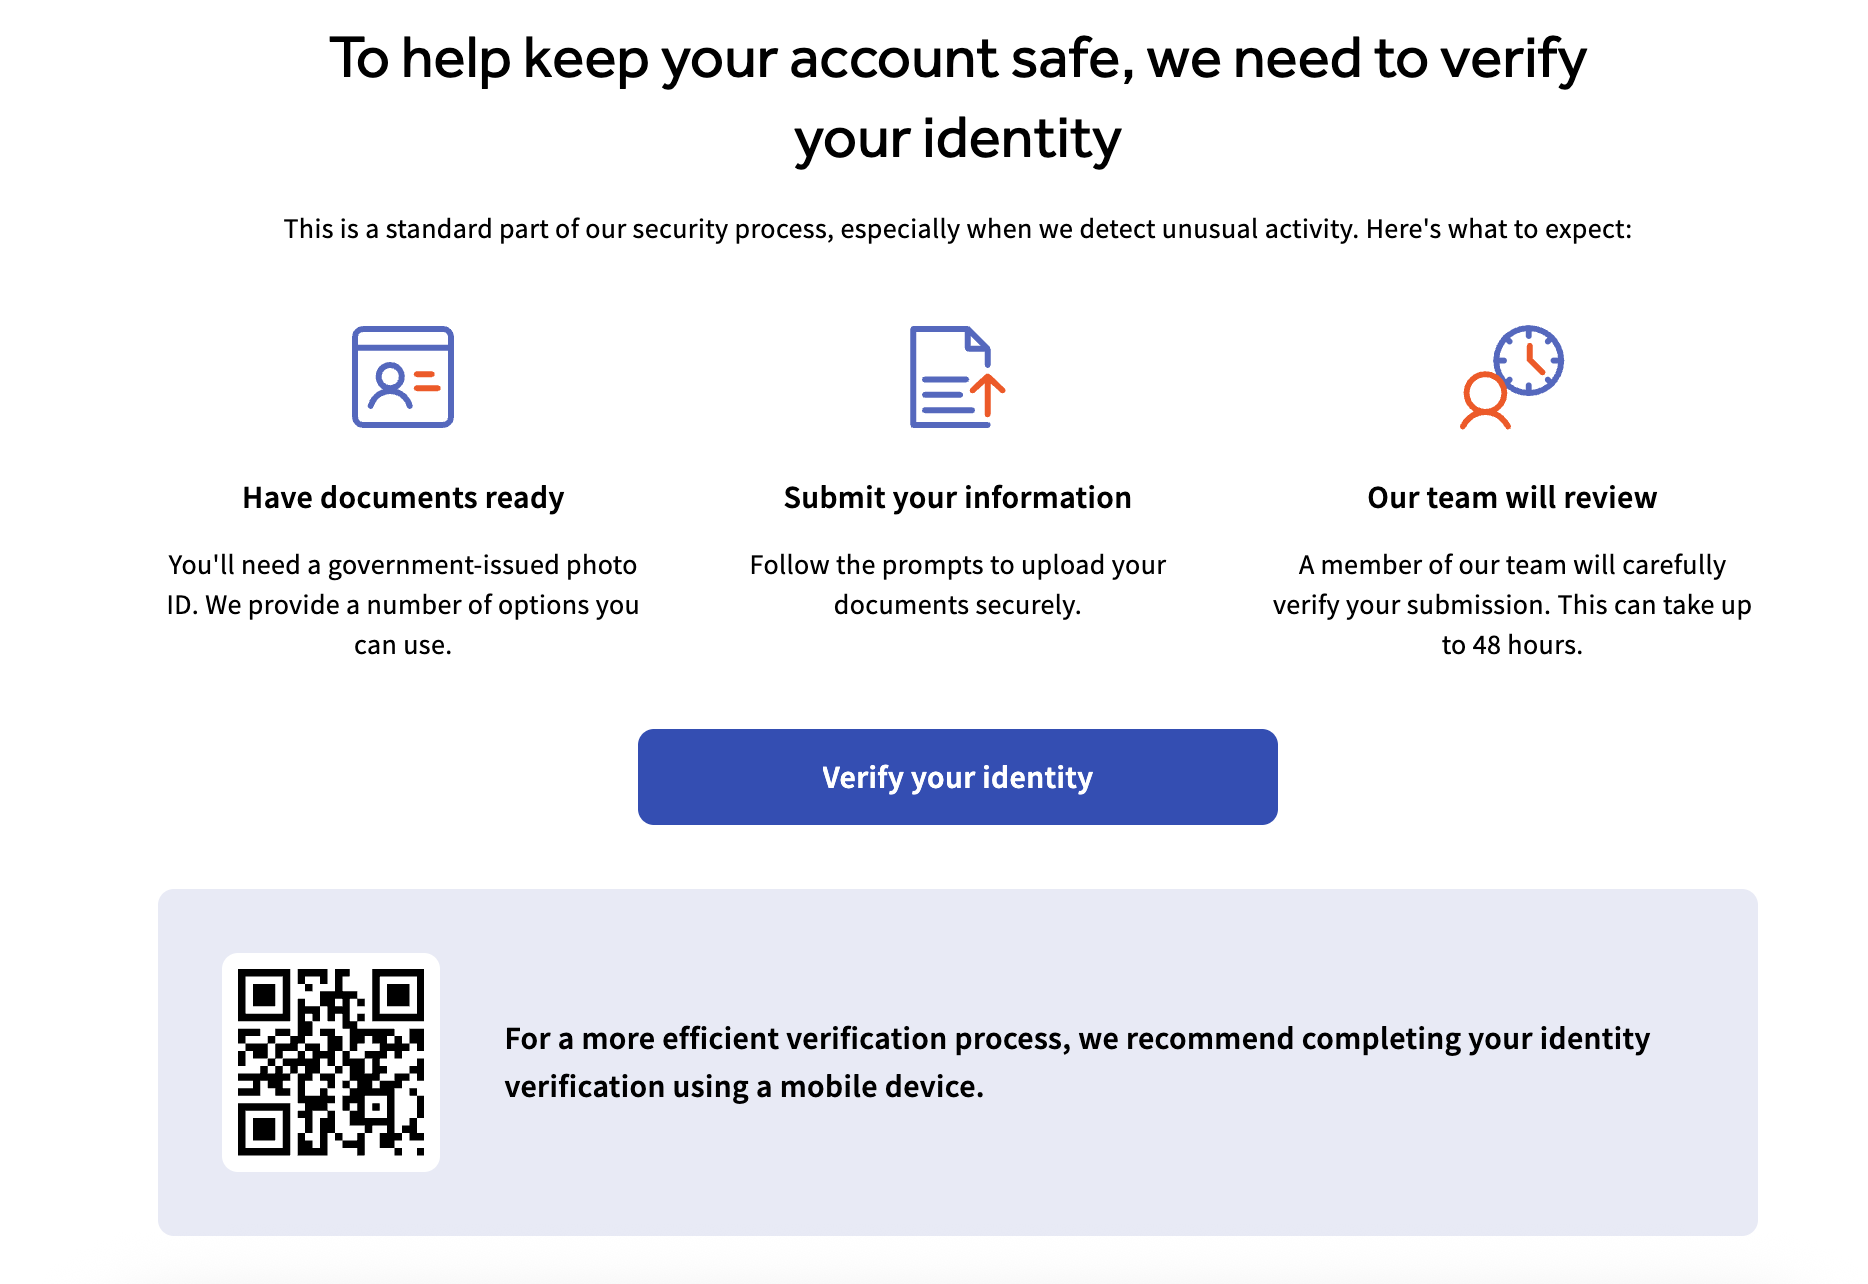Click the folded corner of the document icon
The width and height of the screenshot is (1868, 1284).
coord(975,343)
